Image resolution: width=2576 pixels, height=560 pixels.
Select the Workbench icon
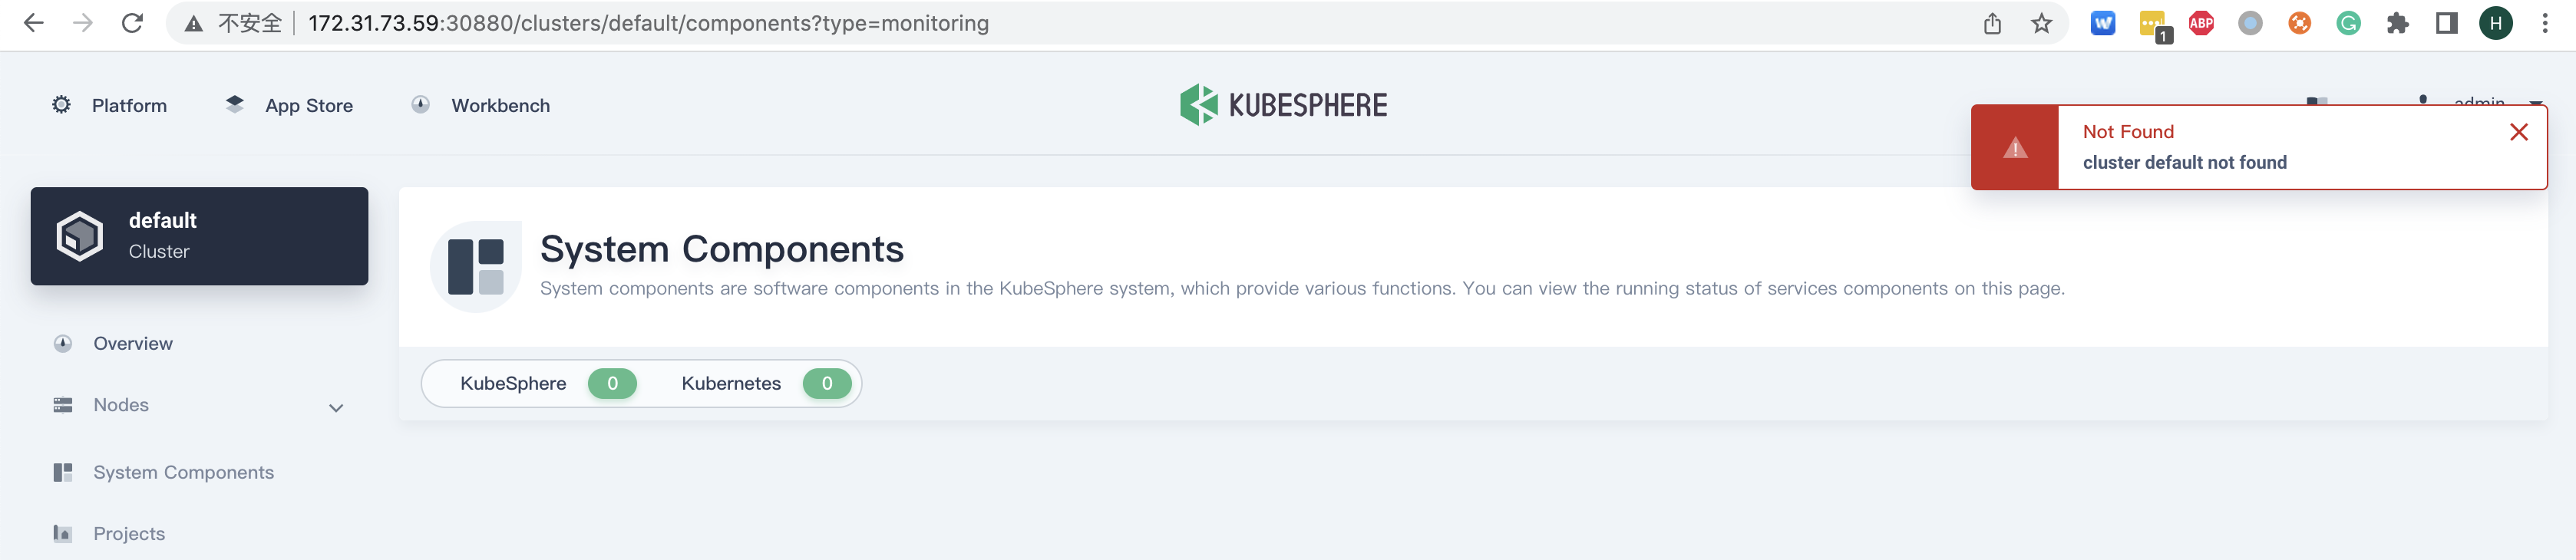421,104
